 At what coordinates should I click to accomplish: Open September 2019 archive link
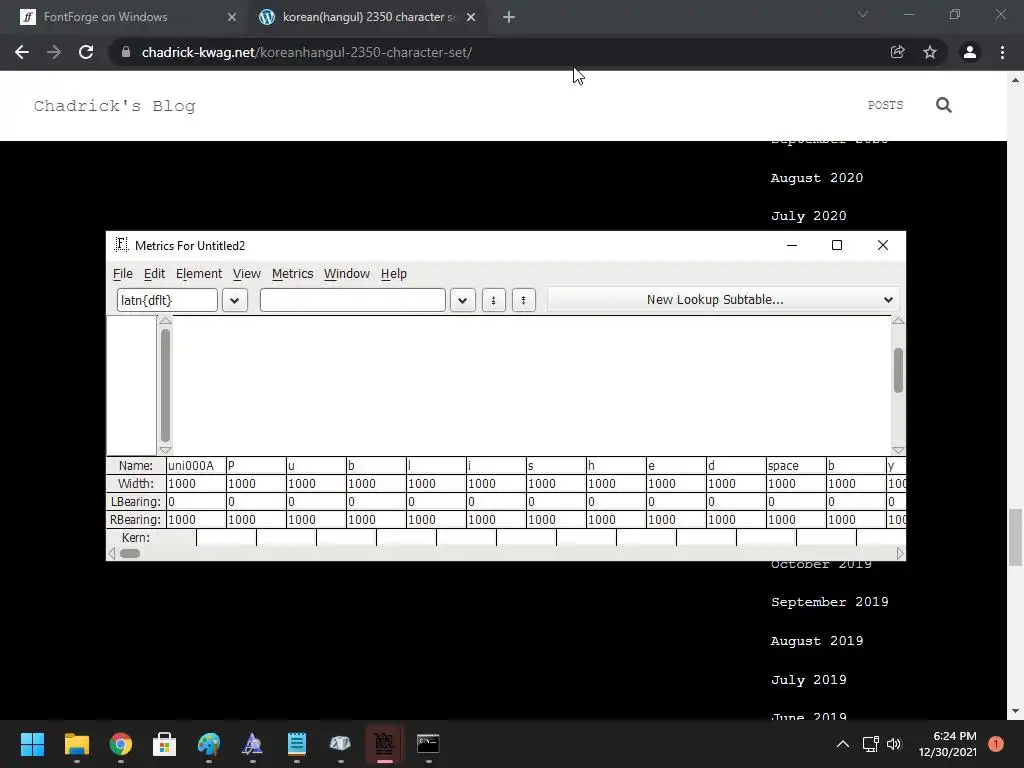click(x=829, y=602)
